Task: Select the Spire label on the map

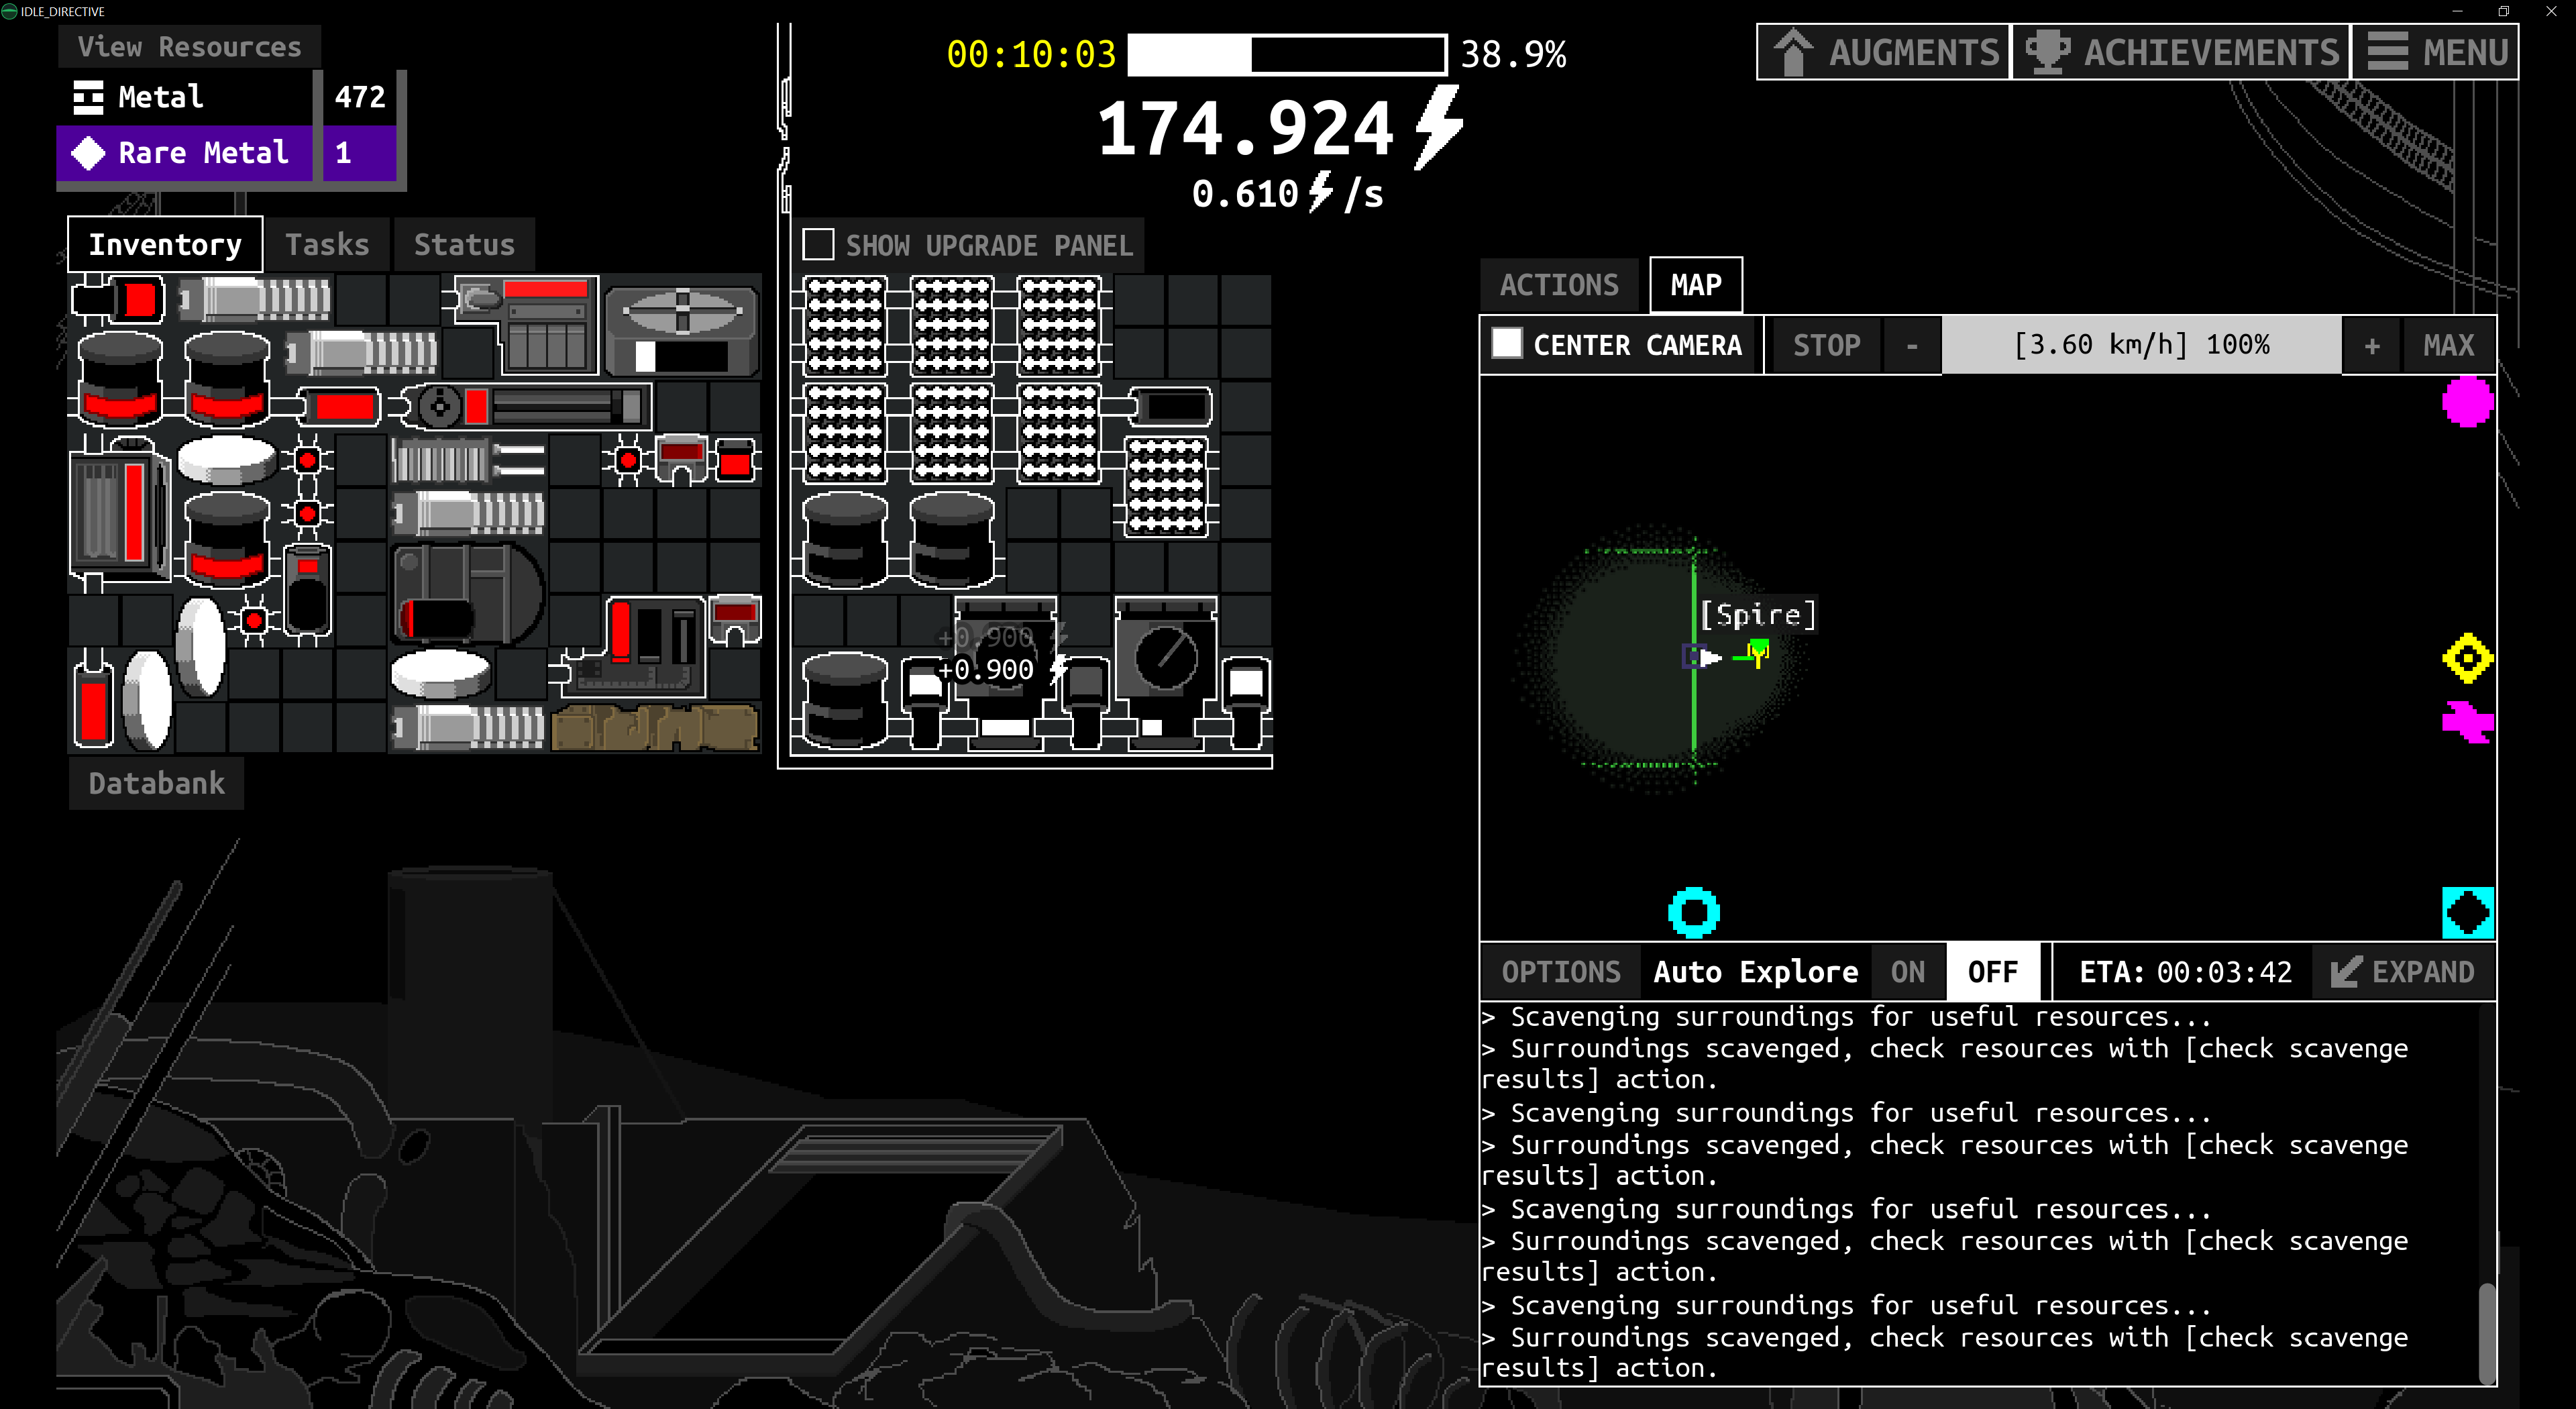Action: pos(1758,614)
